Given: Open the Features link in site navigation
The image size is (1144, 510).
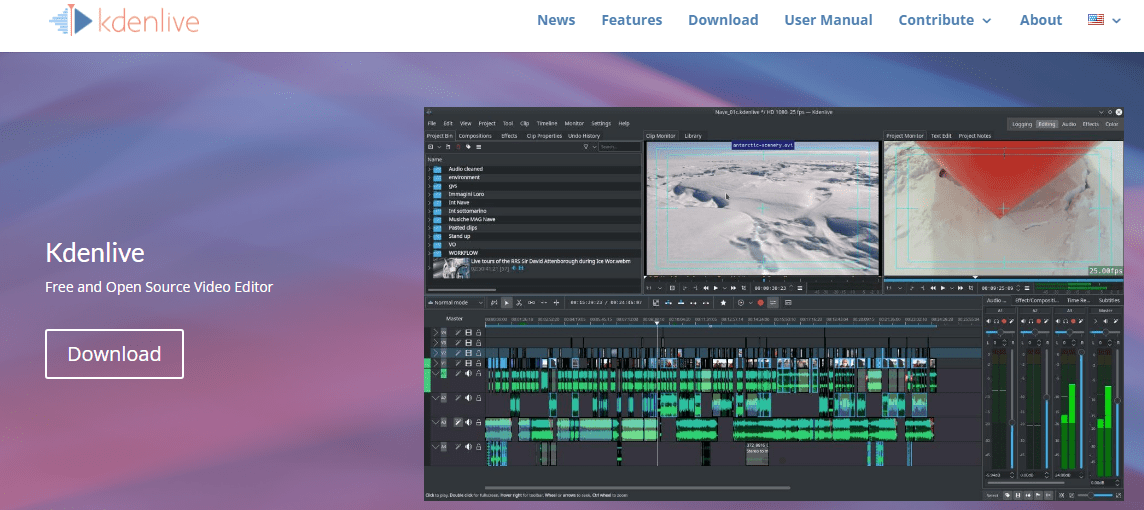Looking at the screenshot, I should pyautogui.click(x=632, y=20).
